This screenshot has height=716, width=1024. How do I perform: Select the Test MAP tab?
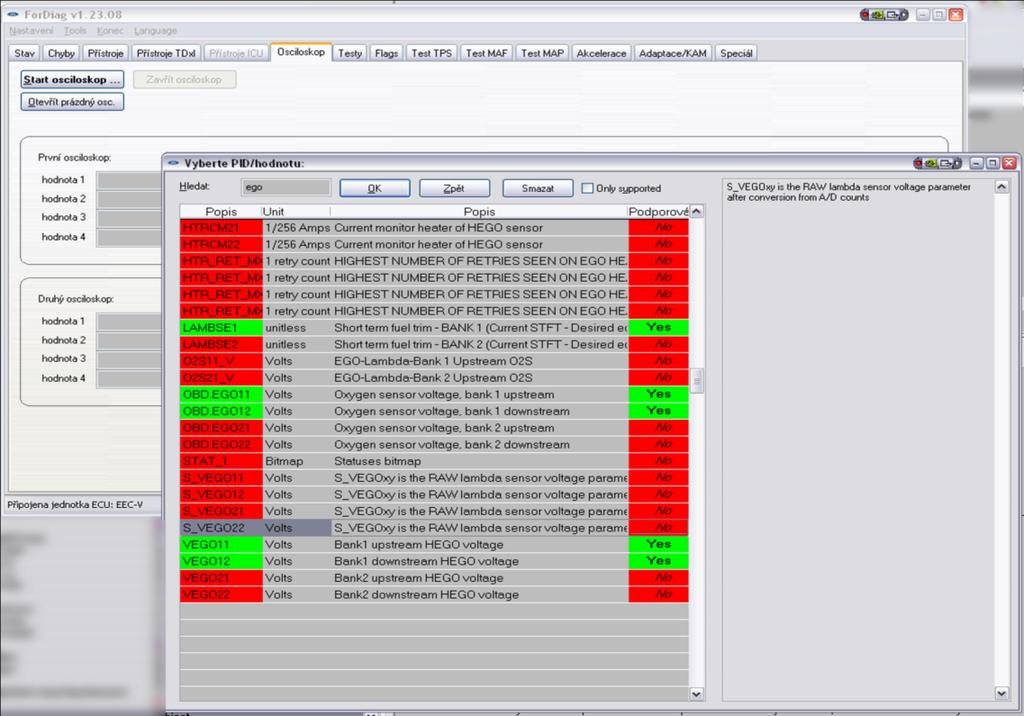click(542, 53)
